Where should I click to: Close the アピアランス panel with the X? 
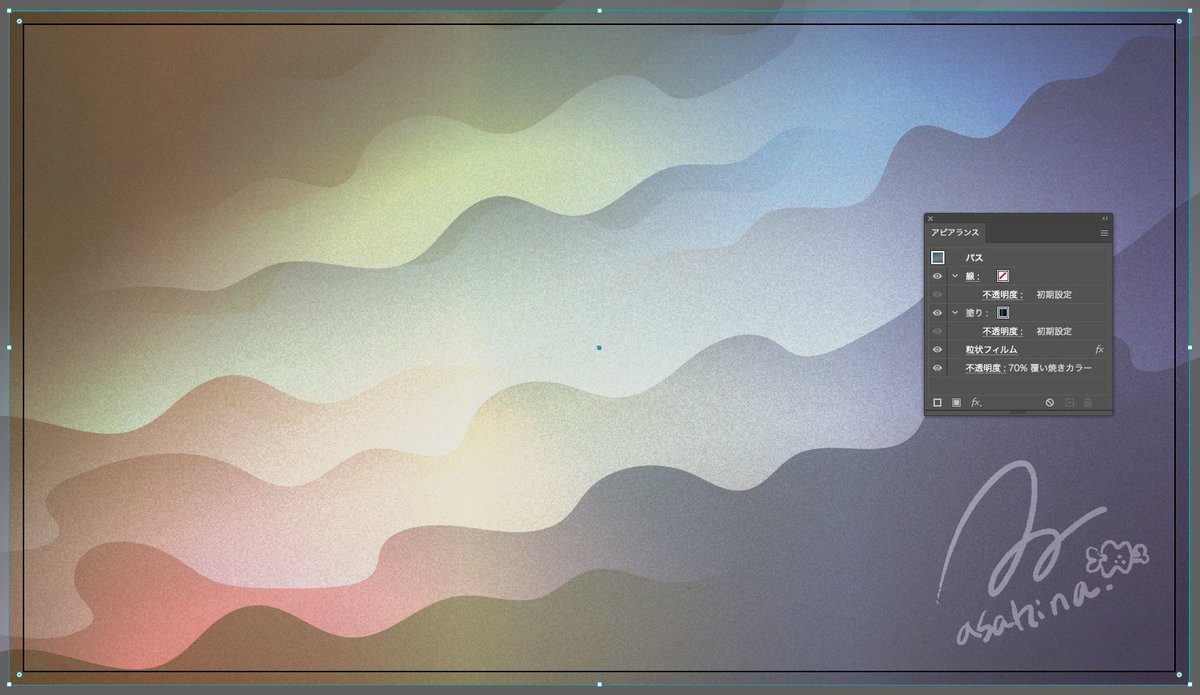pos(930,218)
